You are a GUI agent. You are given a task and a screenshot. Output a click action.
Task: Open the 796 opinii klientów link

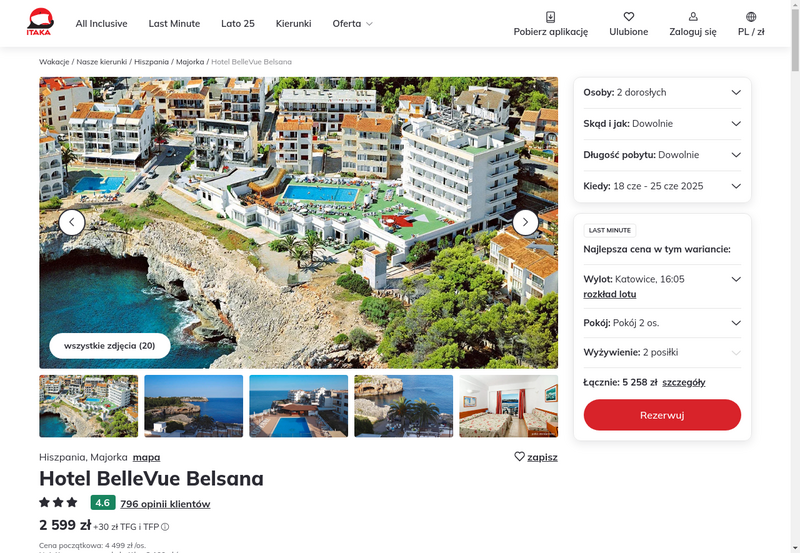coord(165,504)
